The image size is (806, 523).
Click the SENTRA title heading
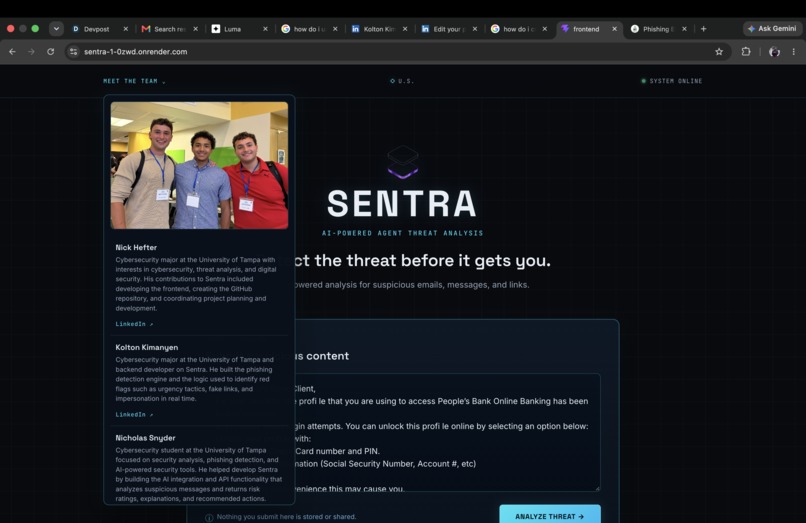tap(402, 204)
